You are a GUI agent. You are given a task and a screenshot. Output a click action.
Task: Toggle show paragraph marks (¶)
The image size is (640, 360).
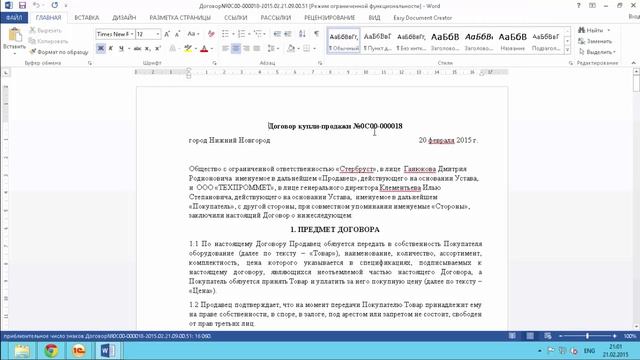click(x=316, y=34)
